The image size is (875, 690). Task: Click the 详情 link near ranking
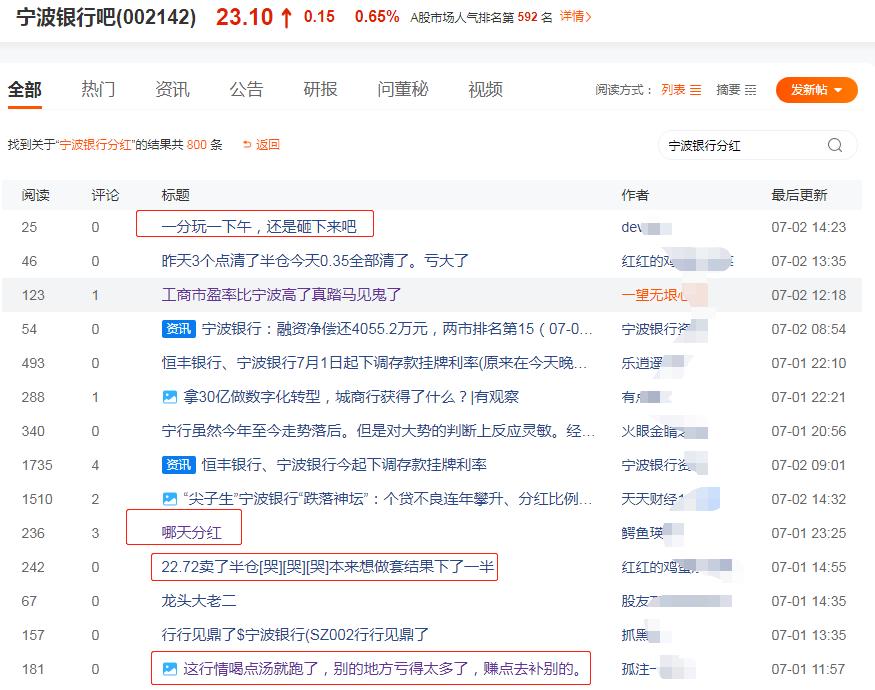575,17
